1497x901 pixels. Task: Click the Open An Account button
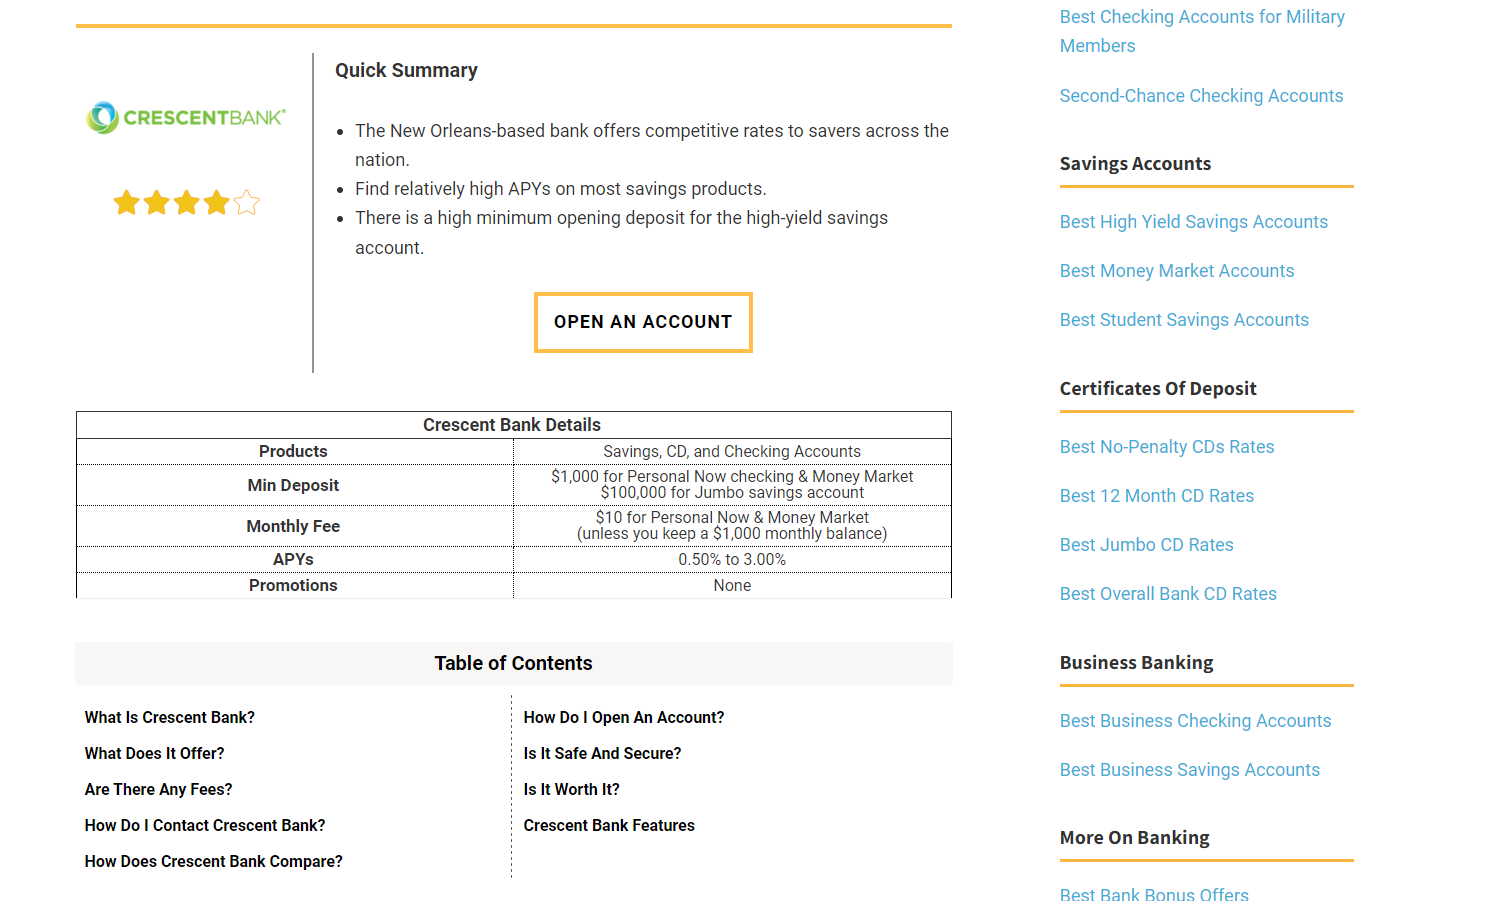(643, 322)
